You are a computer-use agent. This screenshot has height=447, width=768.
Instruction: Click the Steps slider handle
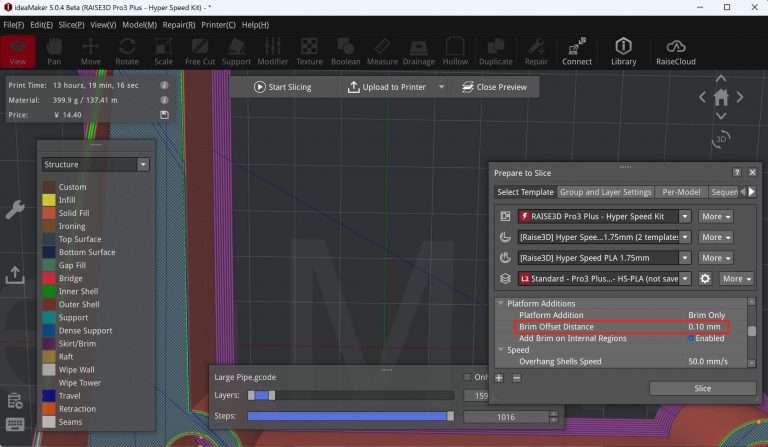[x=450, y=416]
